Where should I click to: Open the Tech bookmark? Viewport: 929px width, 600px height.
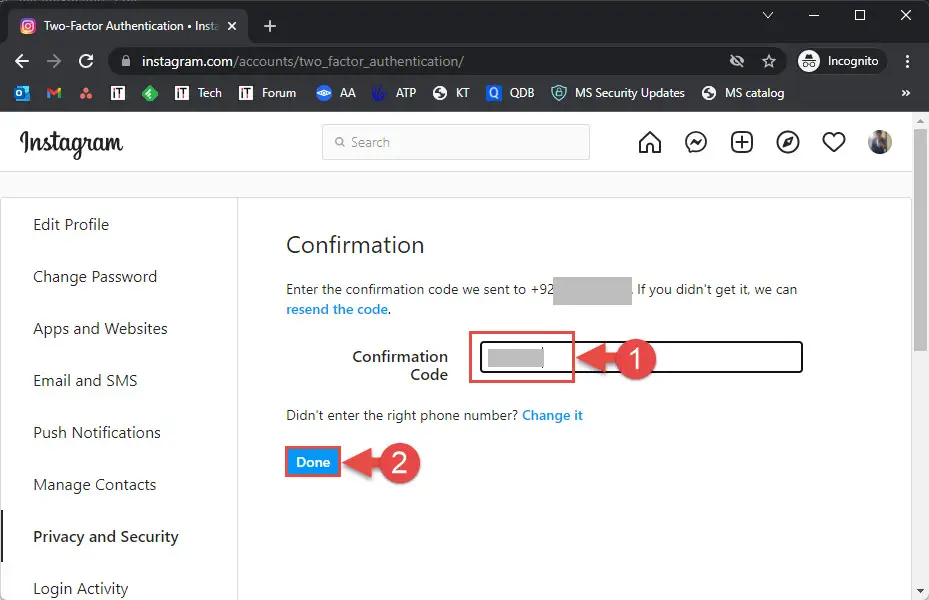198,93
